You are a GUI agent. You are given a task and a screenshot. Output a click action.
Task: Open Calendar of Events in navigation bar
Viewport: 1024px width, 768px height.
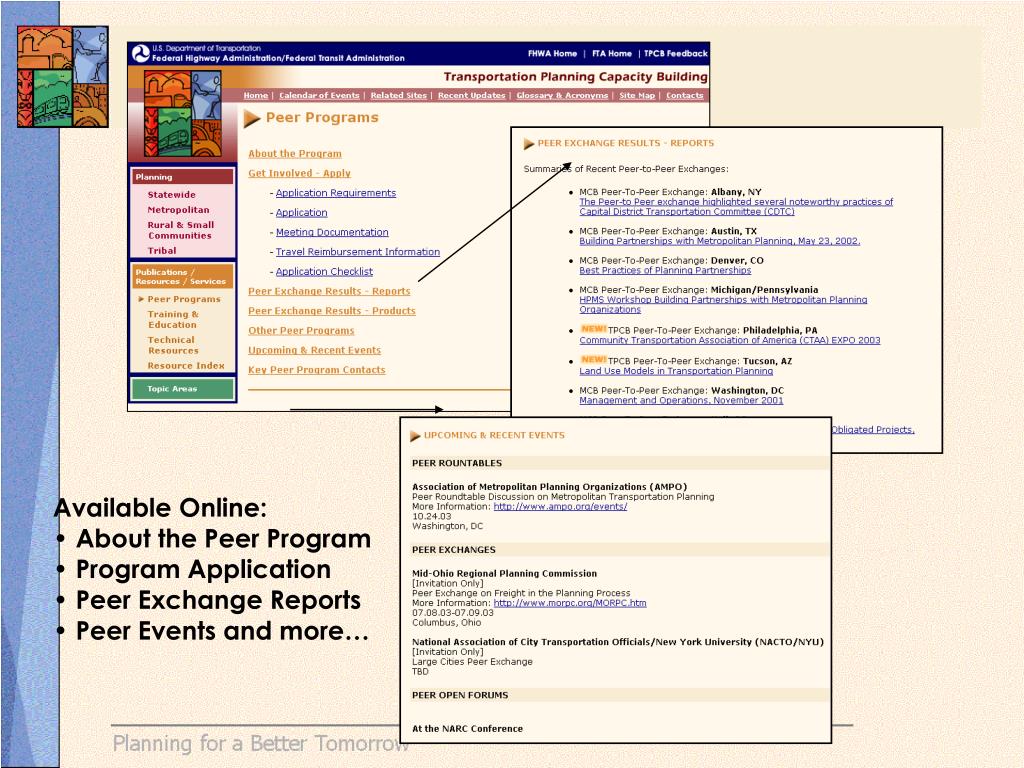(319, 95)
